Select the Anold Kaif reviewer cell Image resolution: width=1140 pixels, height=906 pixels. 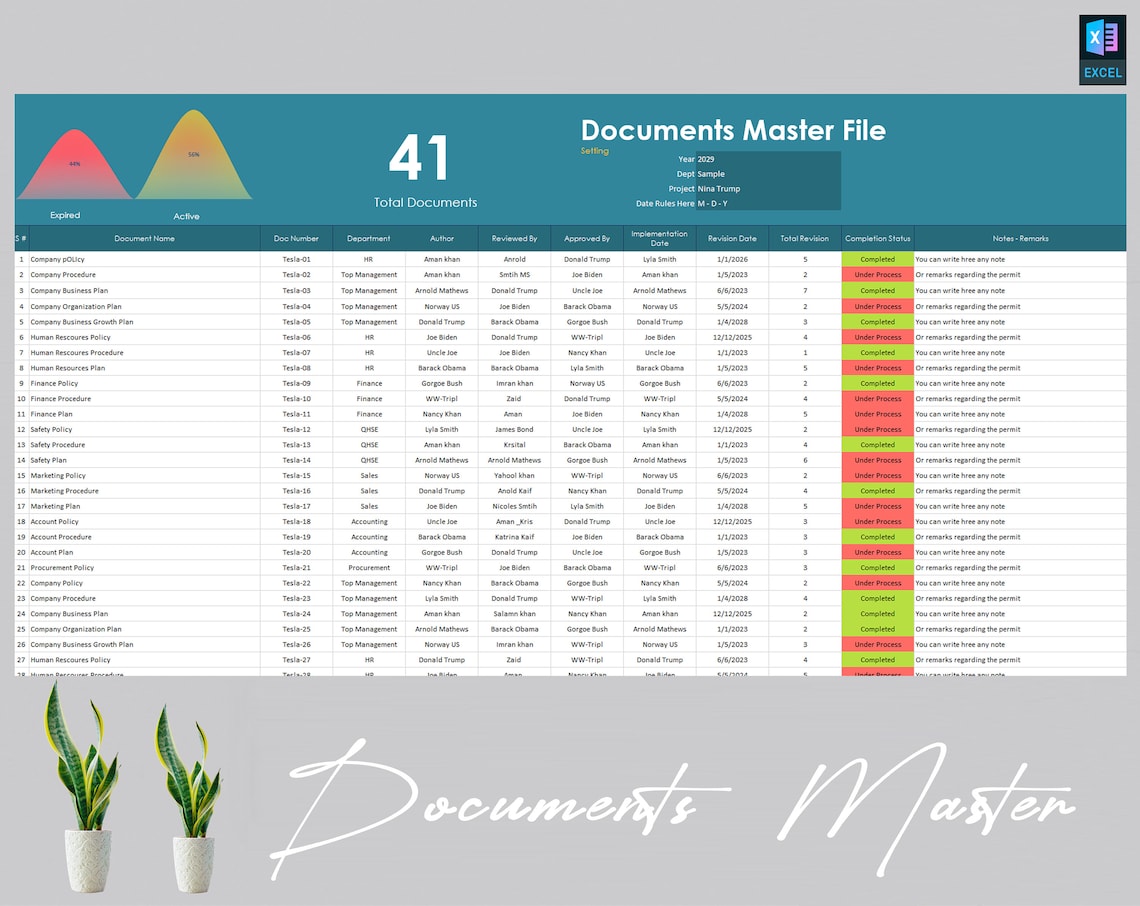(x=514, y=491)
